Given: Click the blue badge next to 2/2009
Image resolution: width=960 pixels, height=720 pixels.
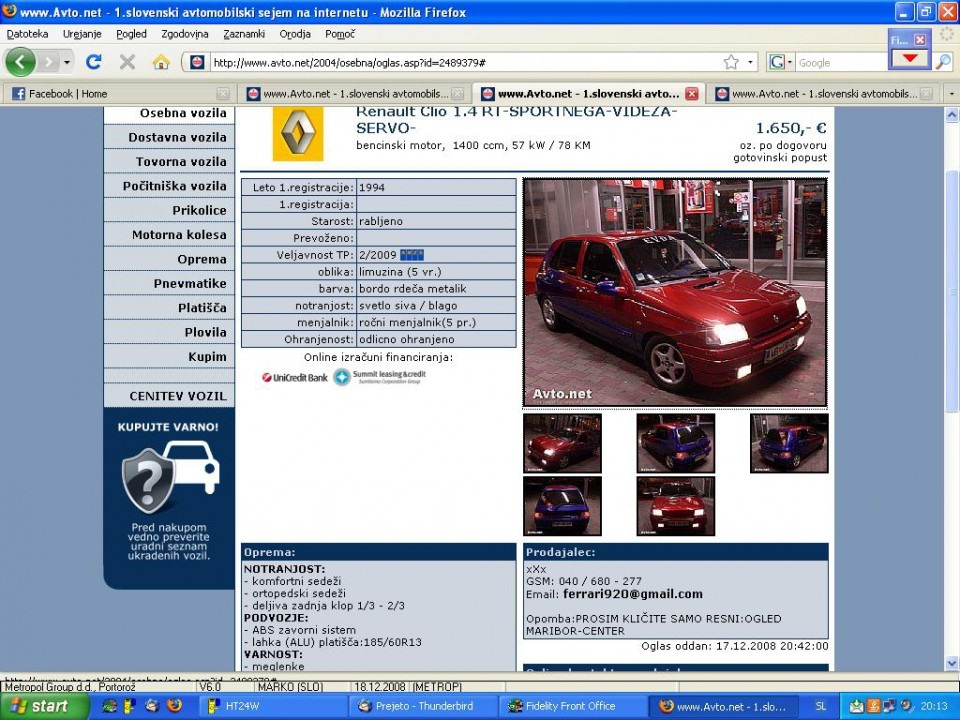Looking at the screenshot, I should [x=411, y=255].
